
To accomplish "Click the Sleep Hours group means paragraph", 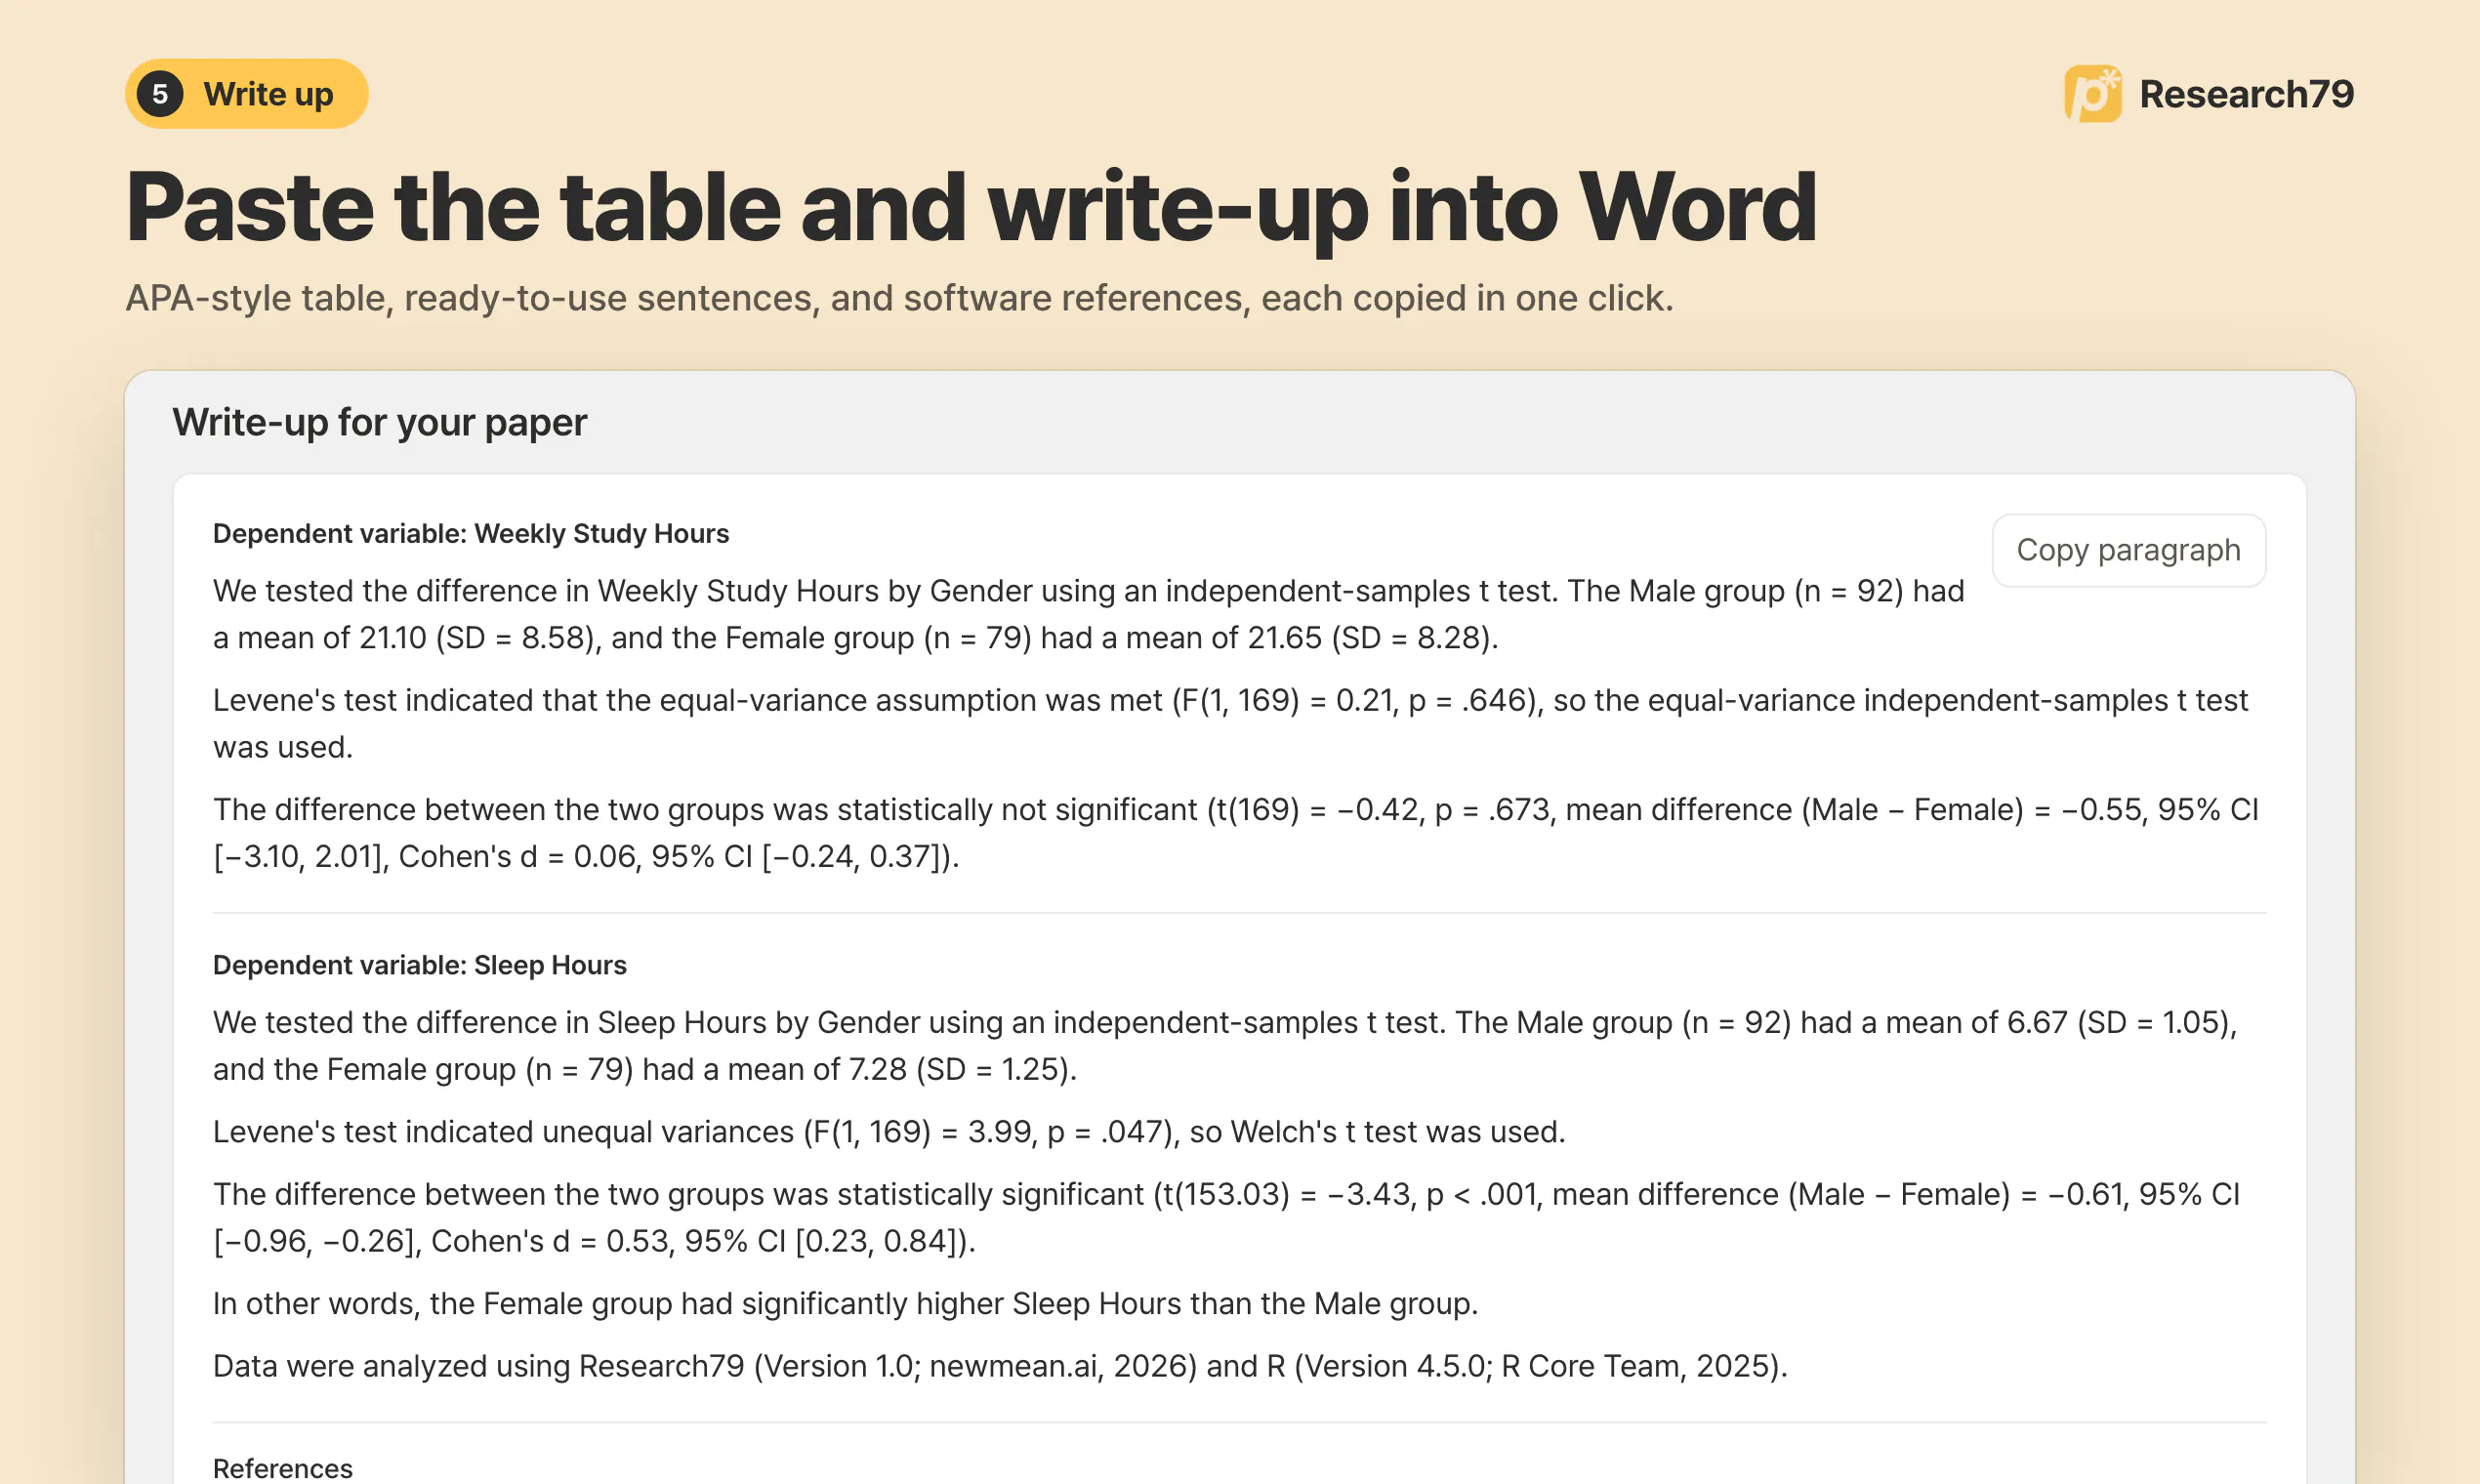I will pos(1225,1045).
